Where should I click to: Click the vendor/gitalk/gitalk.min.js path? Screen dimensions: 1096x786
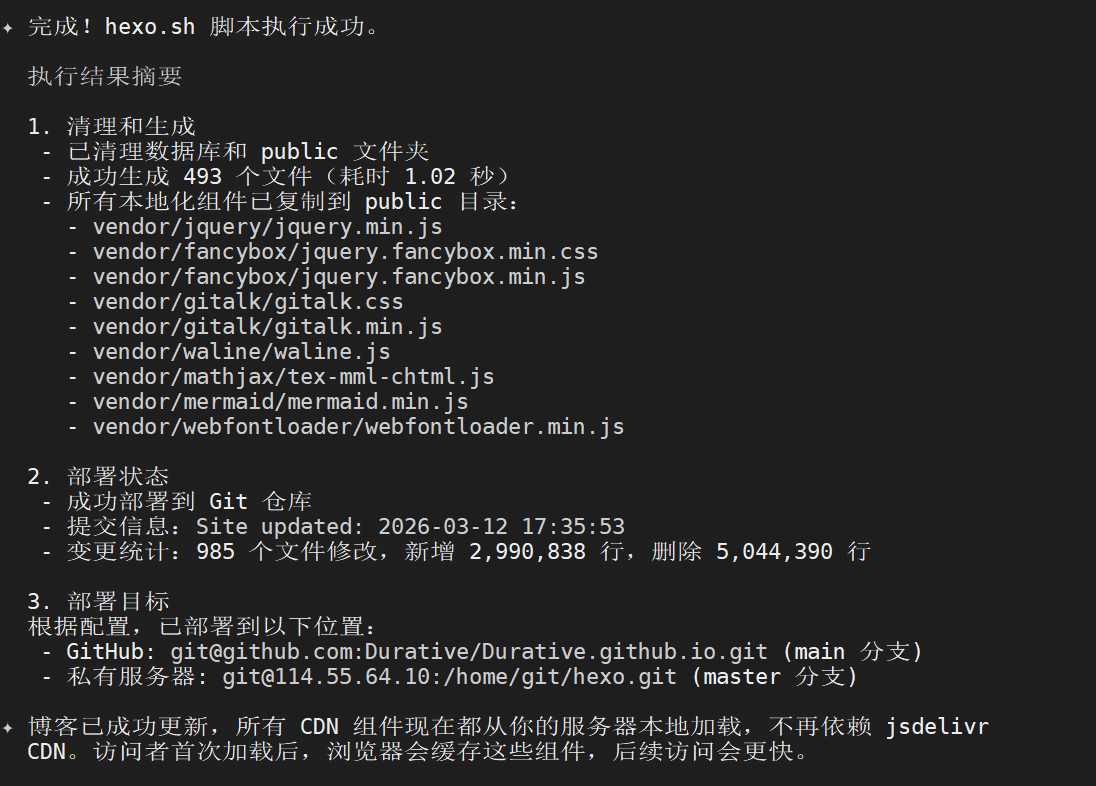267,327
